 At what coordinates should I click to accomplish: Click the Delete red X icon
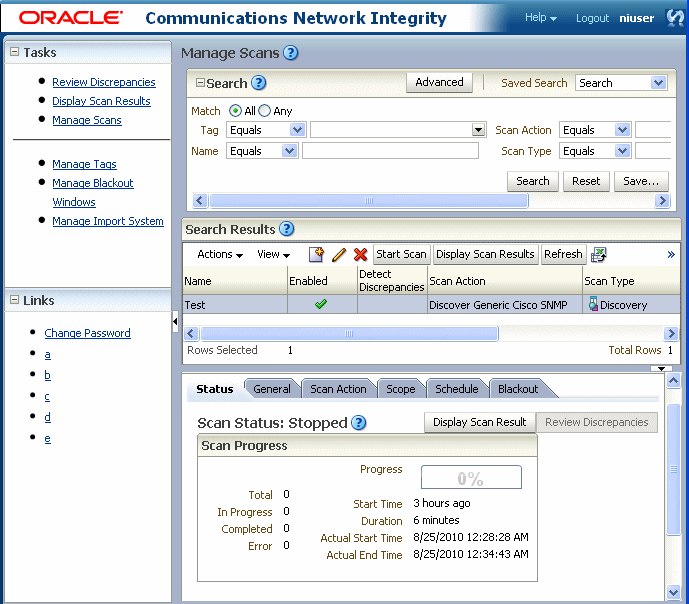[360, 254]
